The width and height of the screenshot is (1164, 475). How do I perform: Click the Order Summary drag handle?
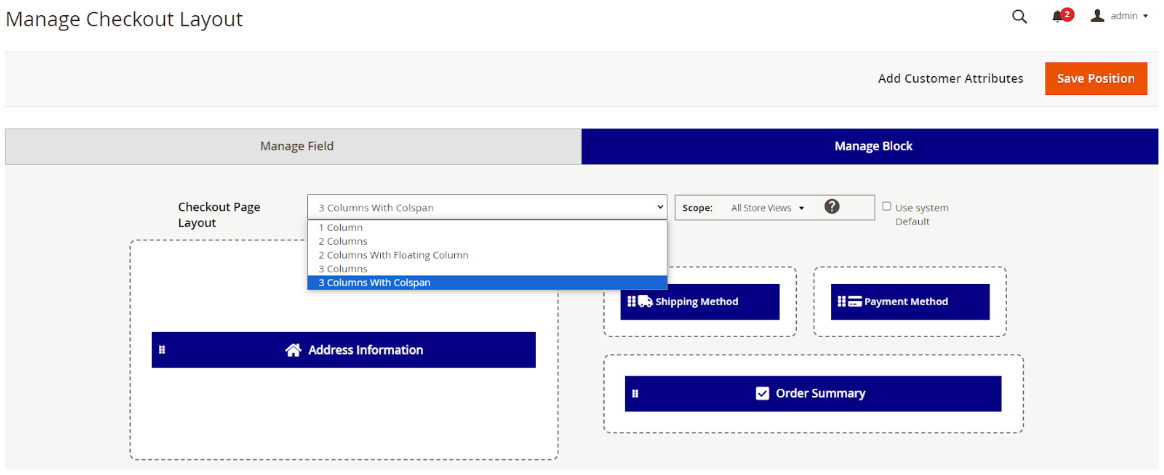click(635, 393)
